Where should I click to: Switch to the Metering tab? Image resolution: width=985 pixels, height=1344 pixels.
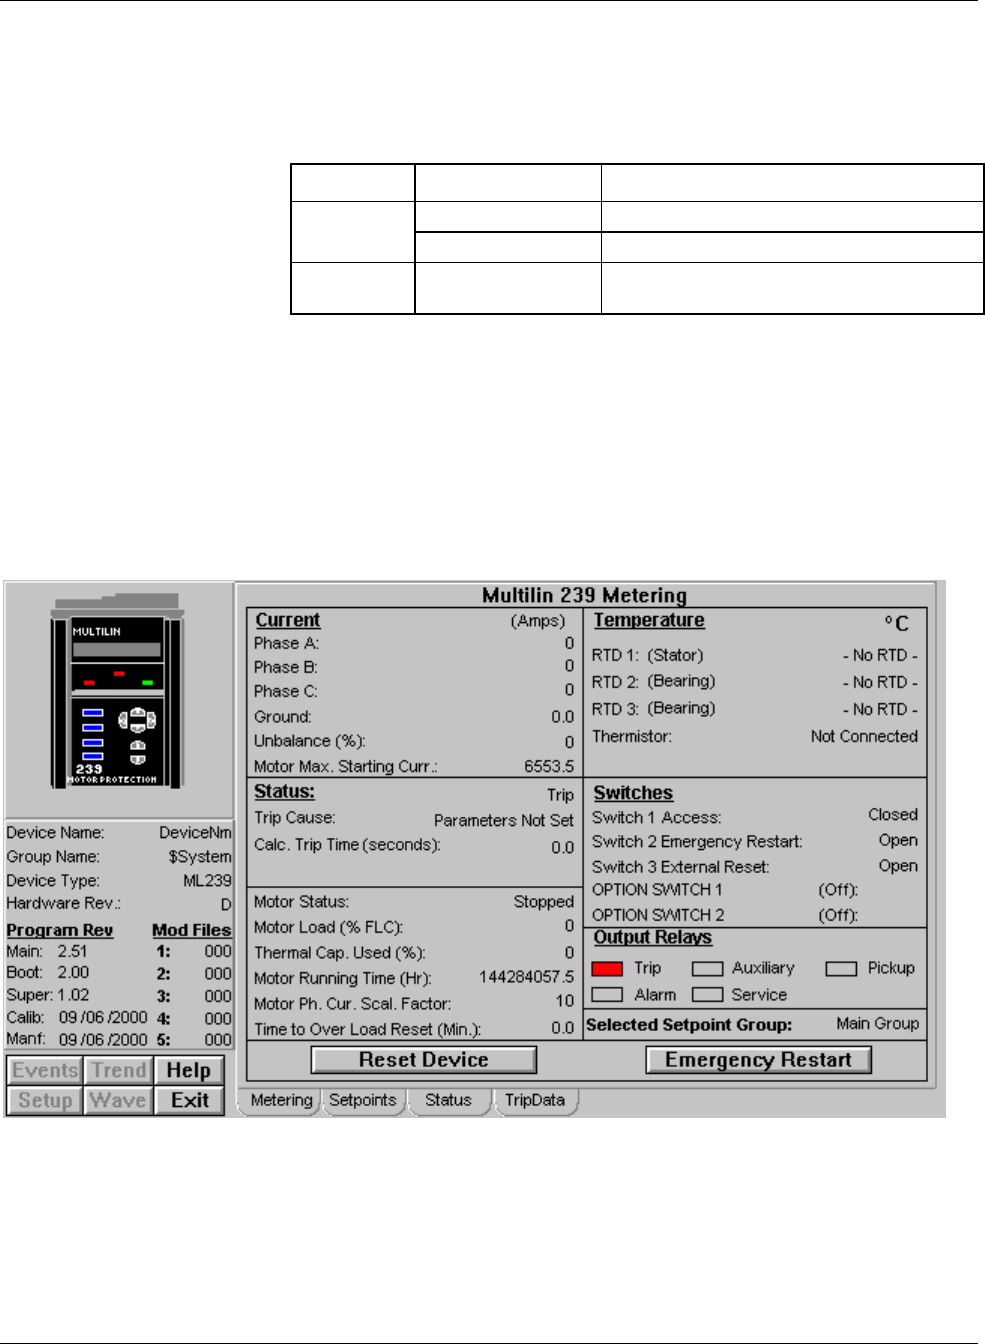pos(281,1100)
